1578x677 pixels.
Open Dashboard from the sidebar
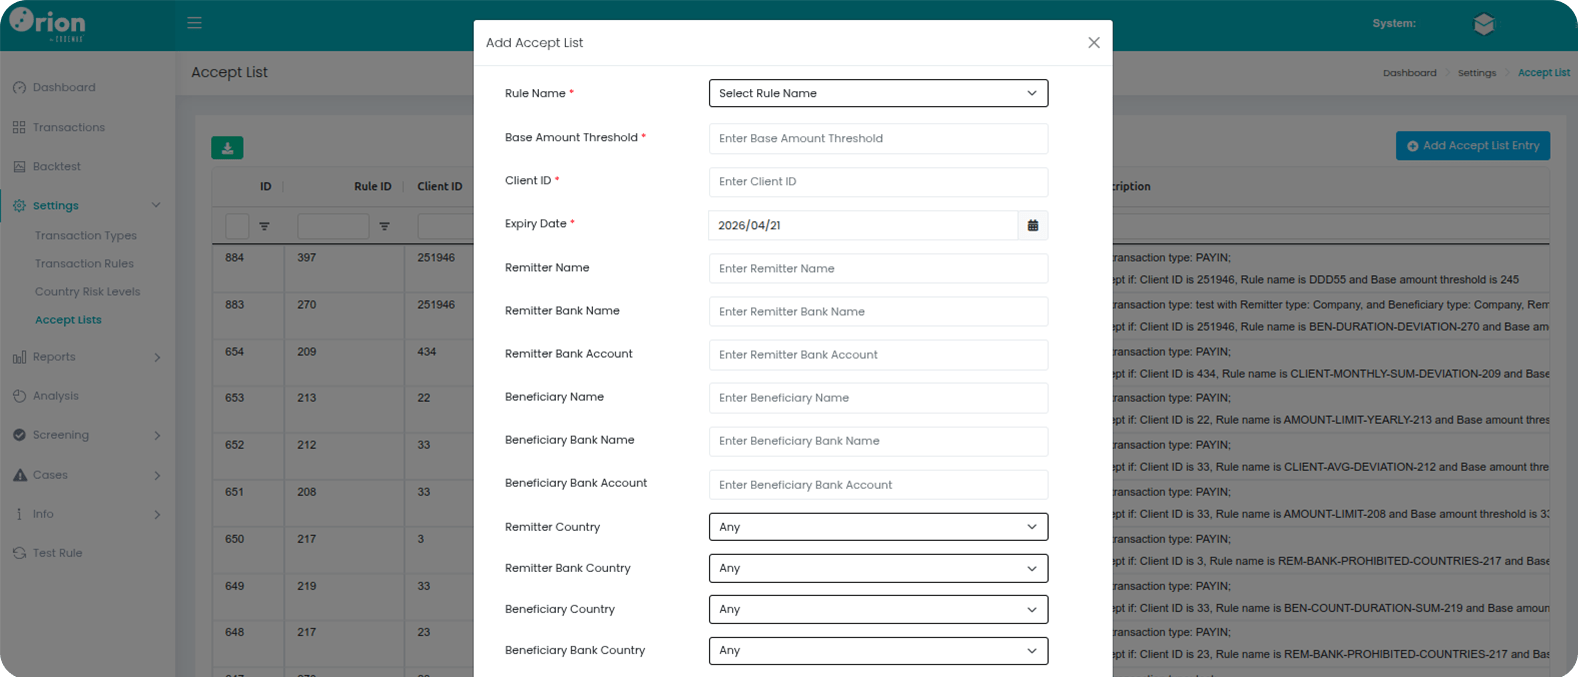[x=64, y=88]
